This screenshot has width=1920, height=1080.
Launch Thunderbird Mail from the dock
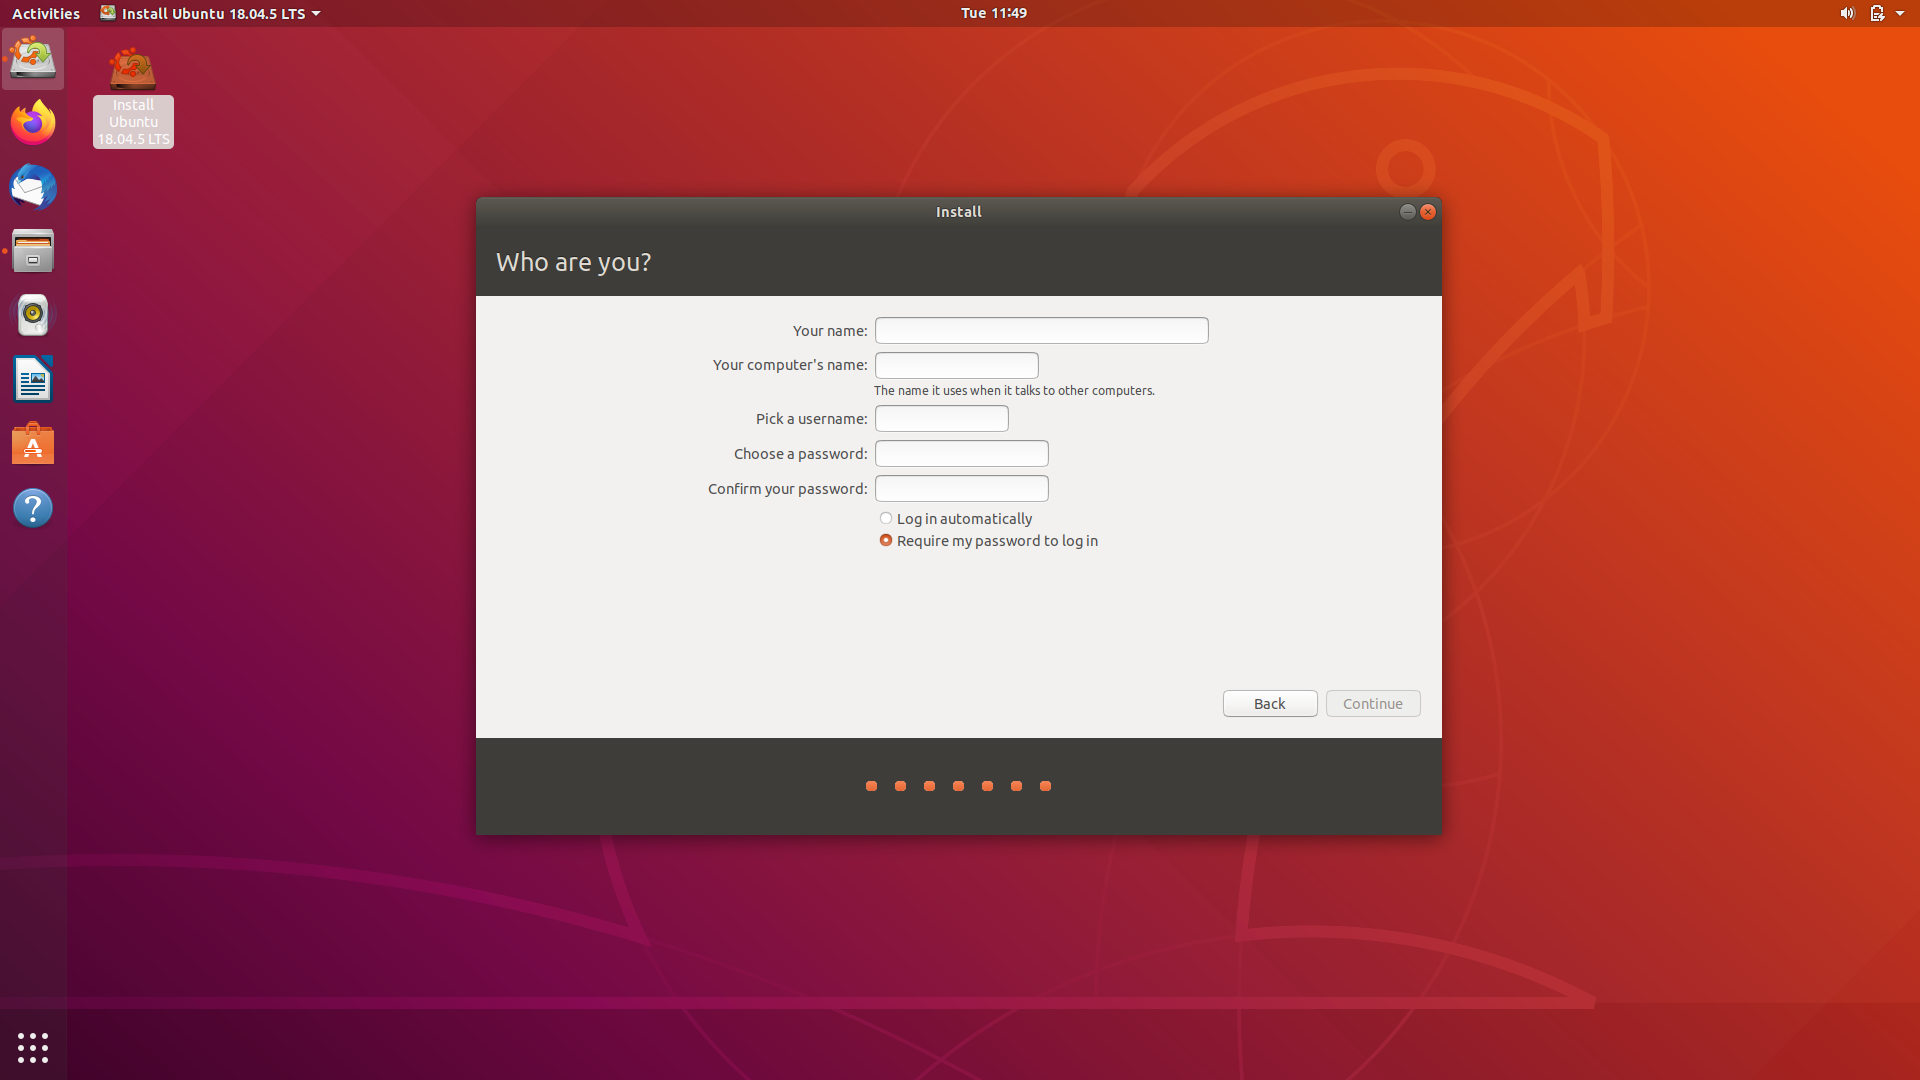click(33, 187)
